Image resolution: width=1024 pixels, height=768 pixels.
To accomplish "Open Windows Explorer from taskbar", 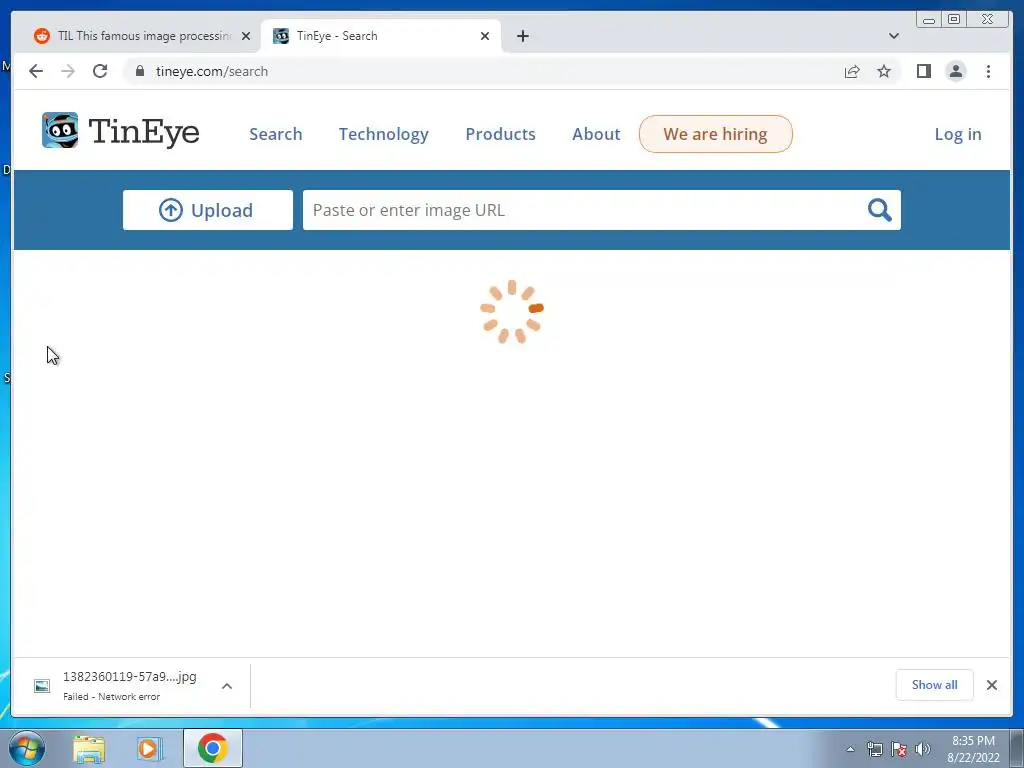I will click(89, 748).
